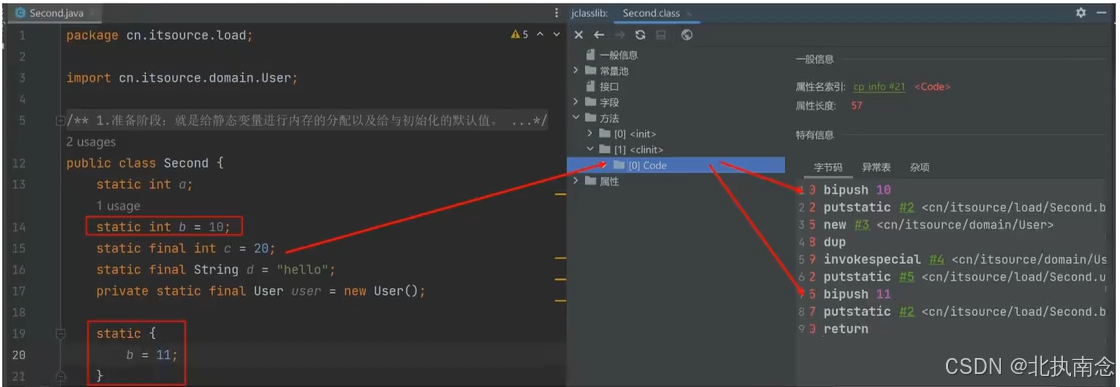Image resolution: width=1120 pixels, height=387 pixels.
Task: Open the 杂项 tab
Action: (919, 167)
